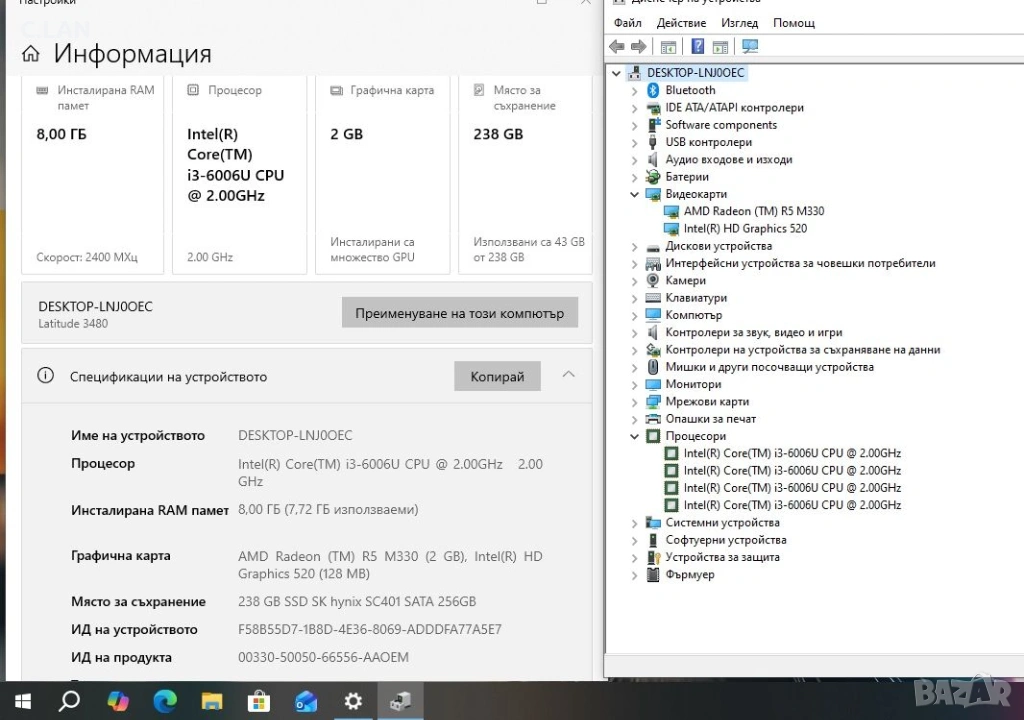The image size is (1024, 720).
Task: Select the AMD Radeon R5 M330 device
Action: [753, 211]
